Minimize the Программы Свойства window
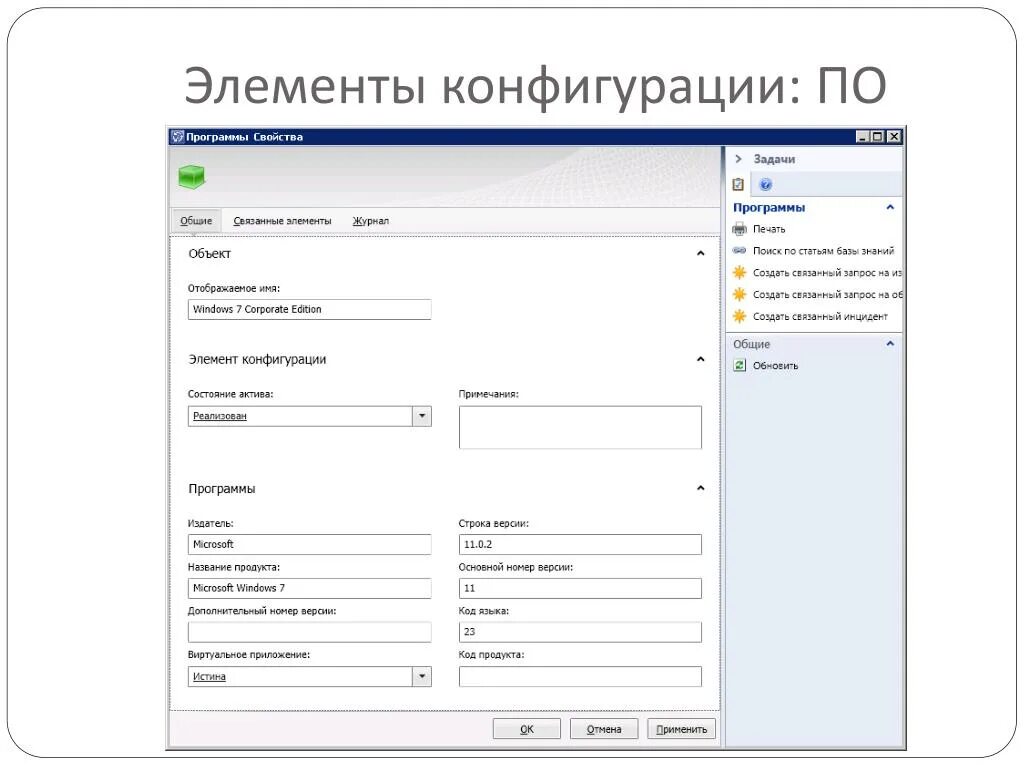The width and height of the screenshot is (1024, 768). (863, 136)
